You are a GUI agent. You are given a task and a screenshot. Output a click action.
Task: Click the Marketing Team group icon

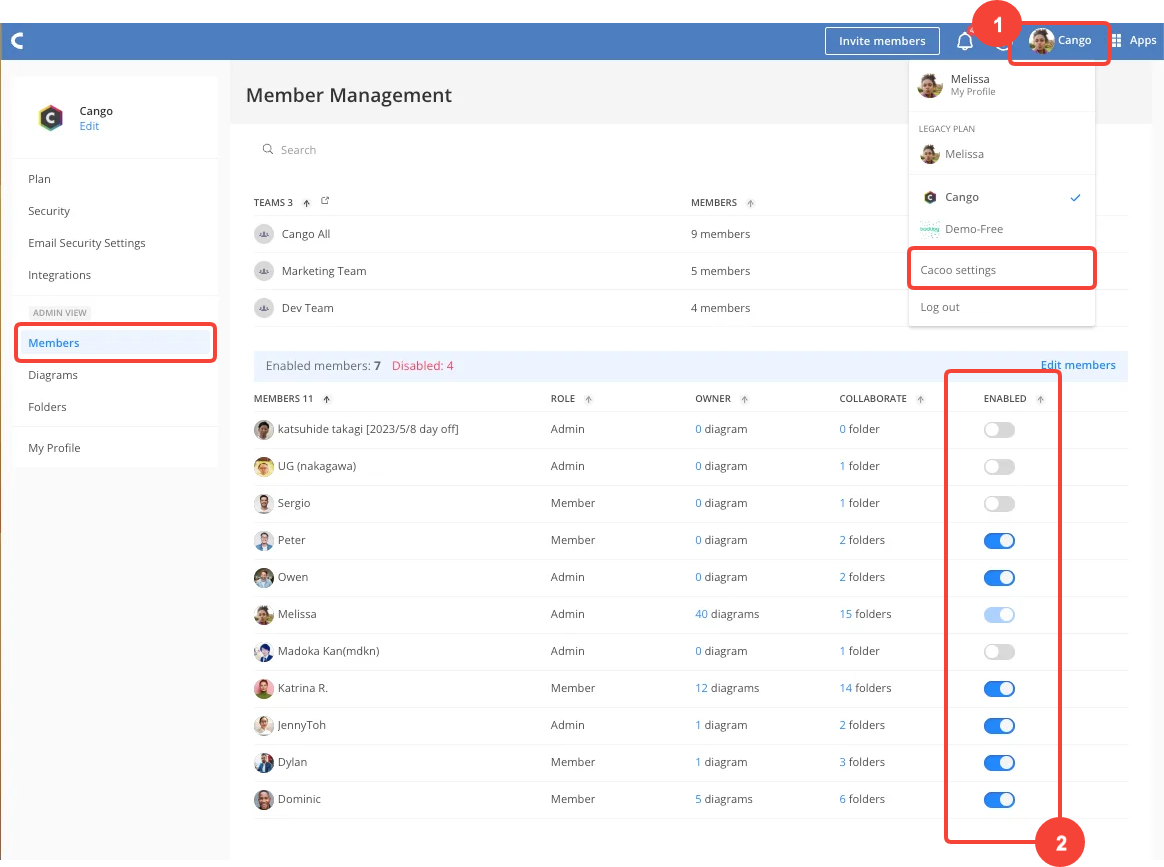(264, 271)
